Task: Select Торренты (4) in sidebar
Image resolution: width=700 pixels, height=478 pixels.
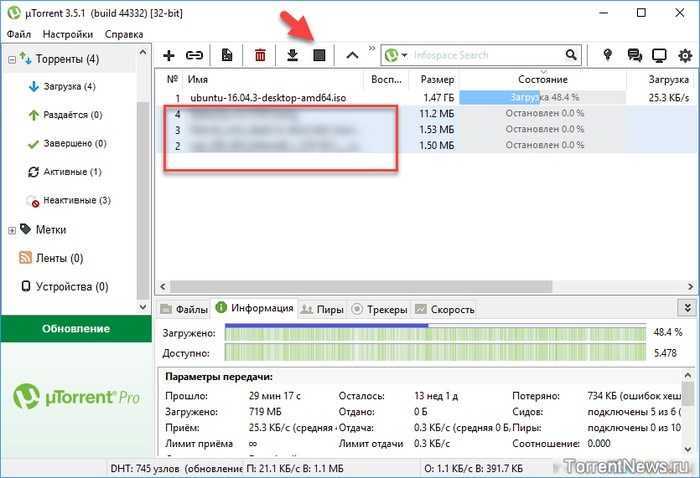Action: coord(67,59)
